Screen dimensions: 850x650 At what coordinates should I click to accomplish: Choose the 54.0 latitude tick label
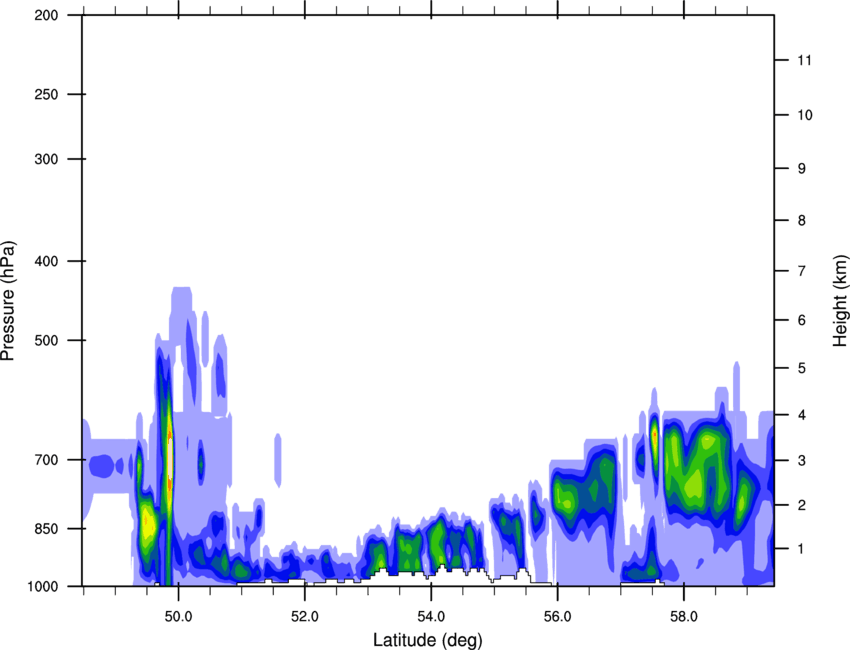[x=431, y=612]
